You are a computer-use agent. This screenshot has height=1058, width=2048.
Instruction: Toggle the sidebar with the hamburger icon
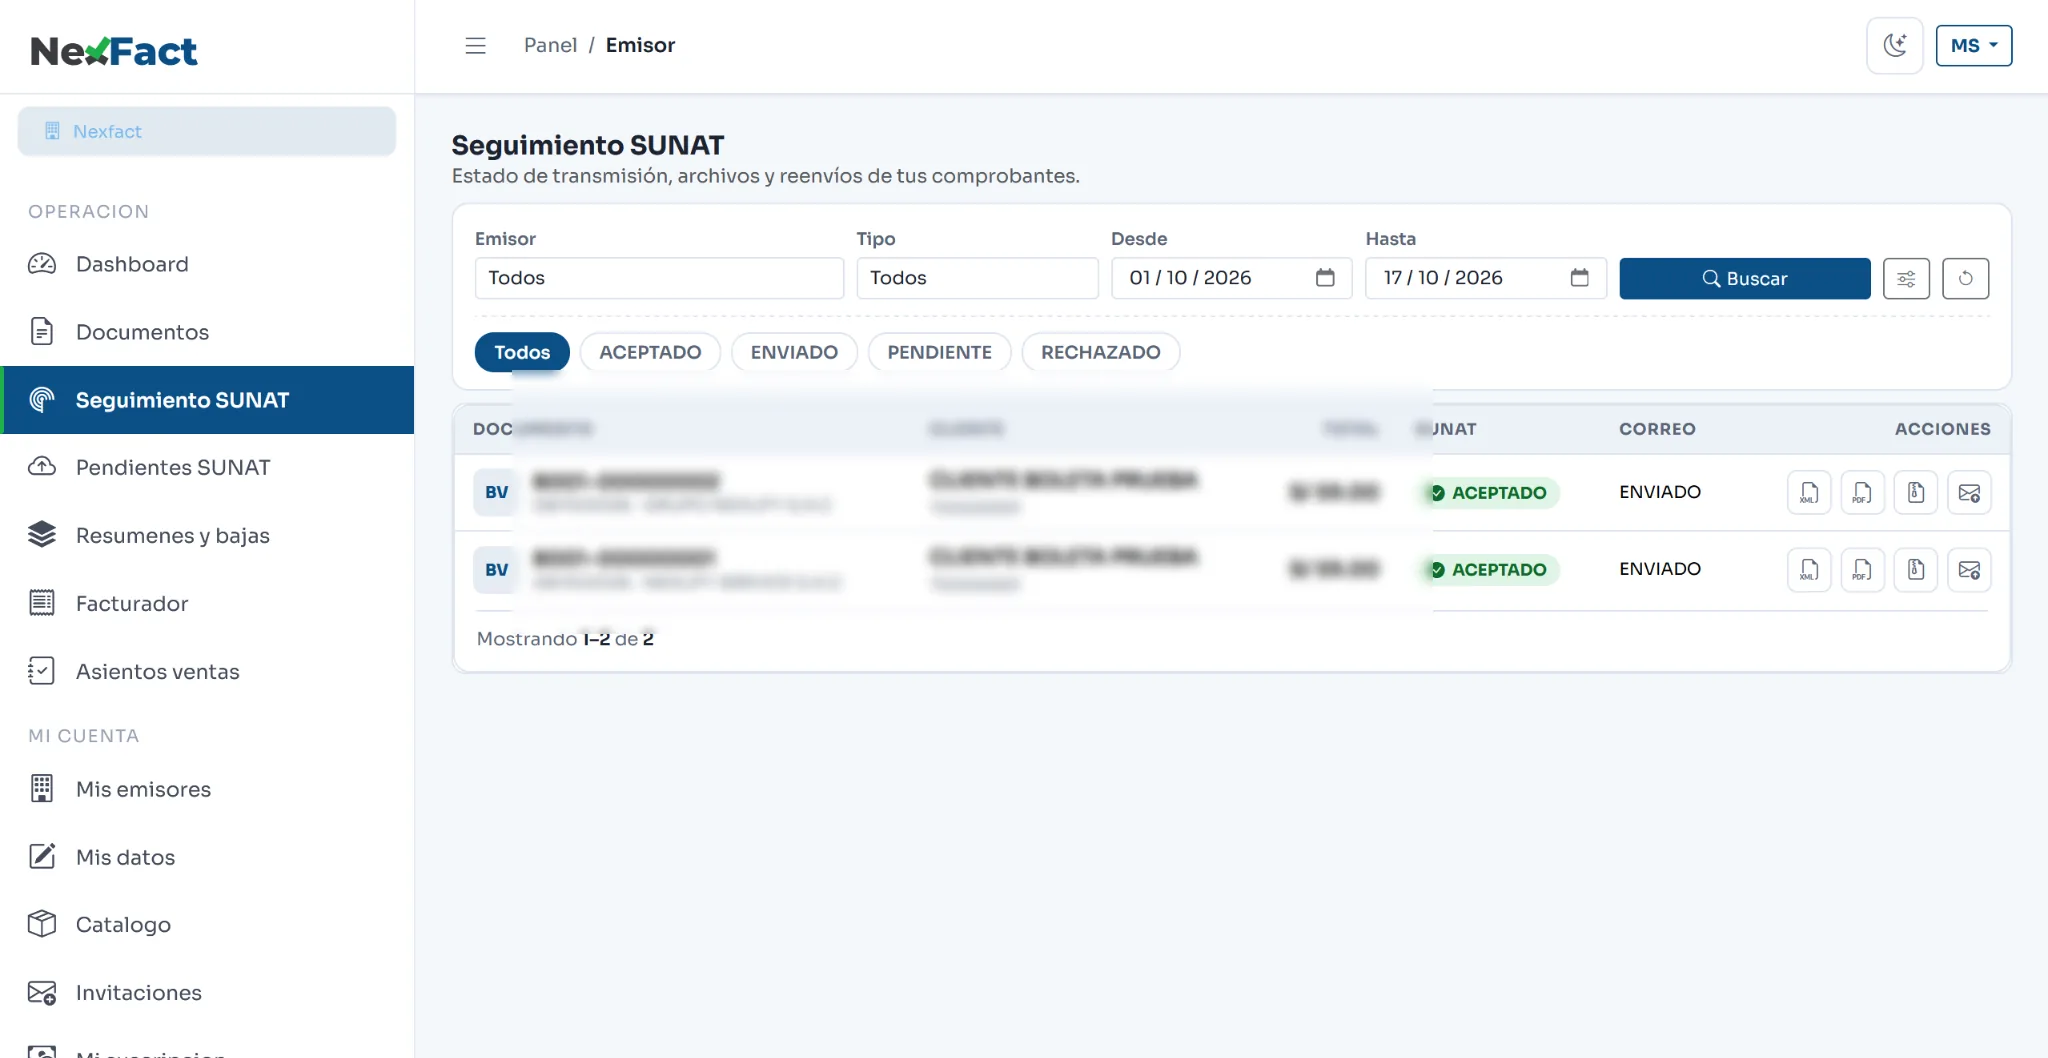[x=475, y=46]
